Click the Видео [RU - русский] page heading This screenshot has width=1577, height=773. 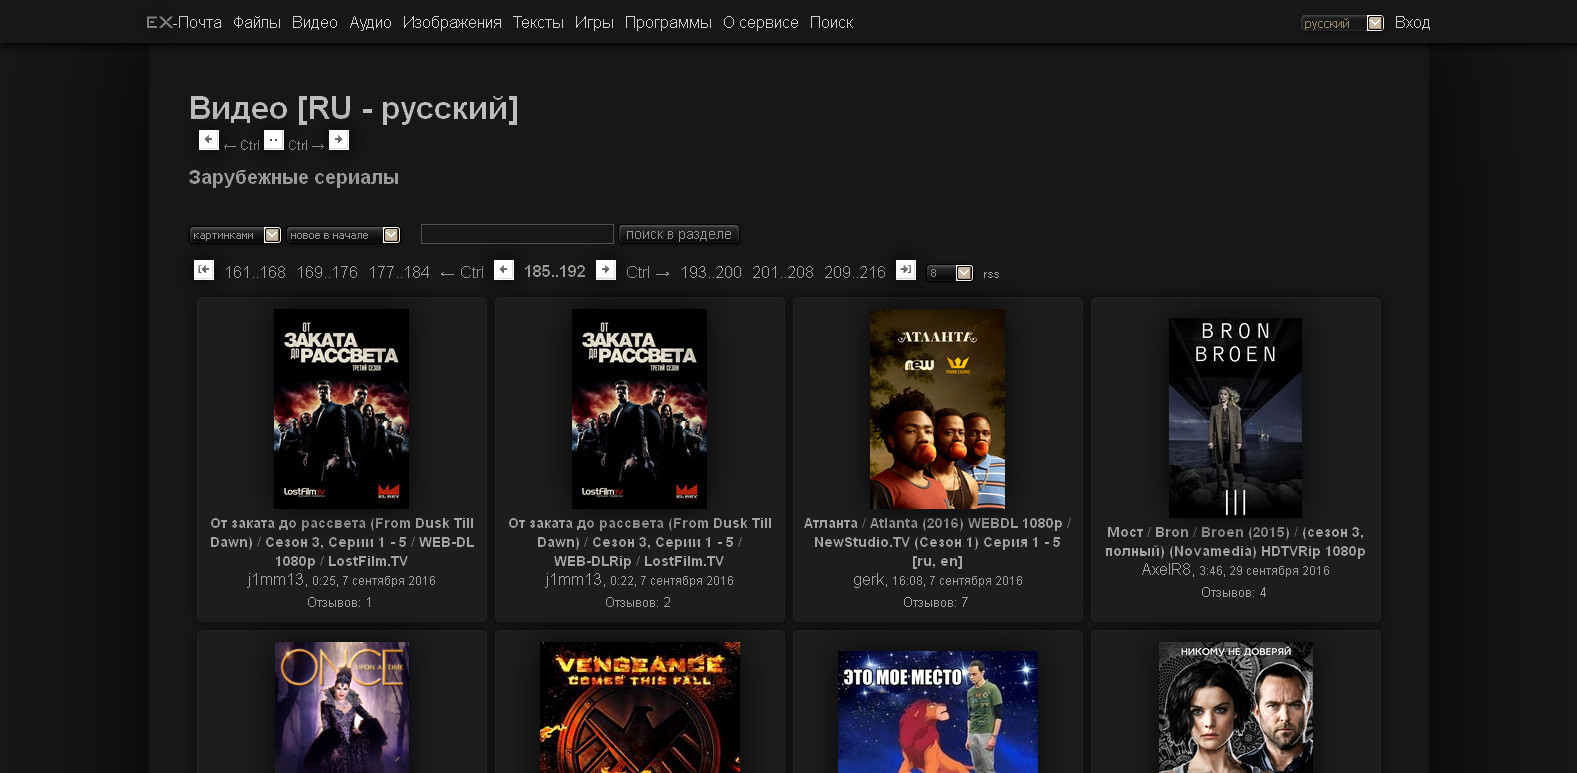(354, 108)
